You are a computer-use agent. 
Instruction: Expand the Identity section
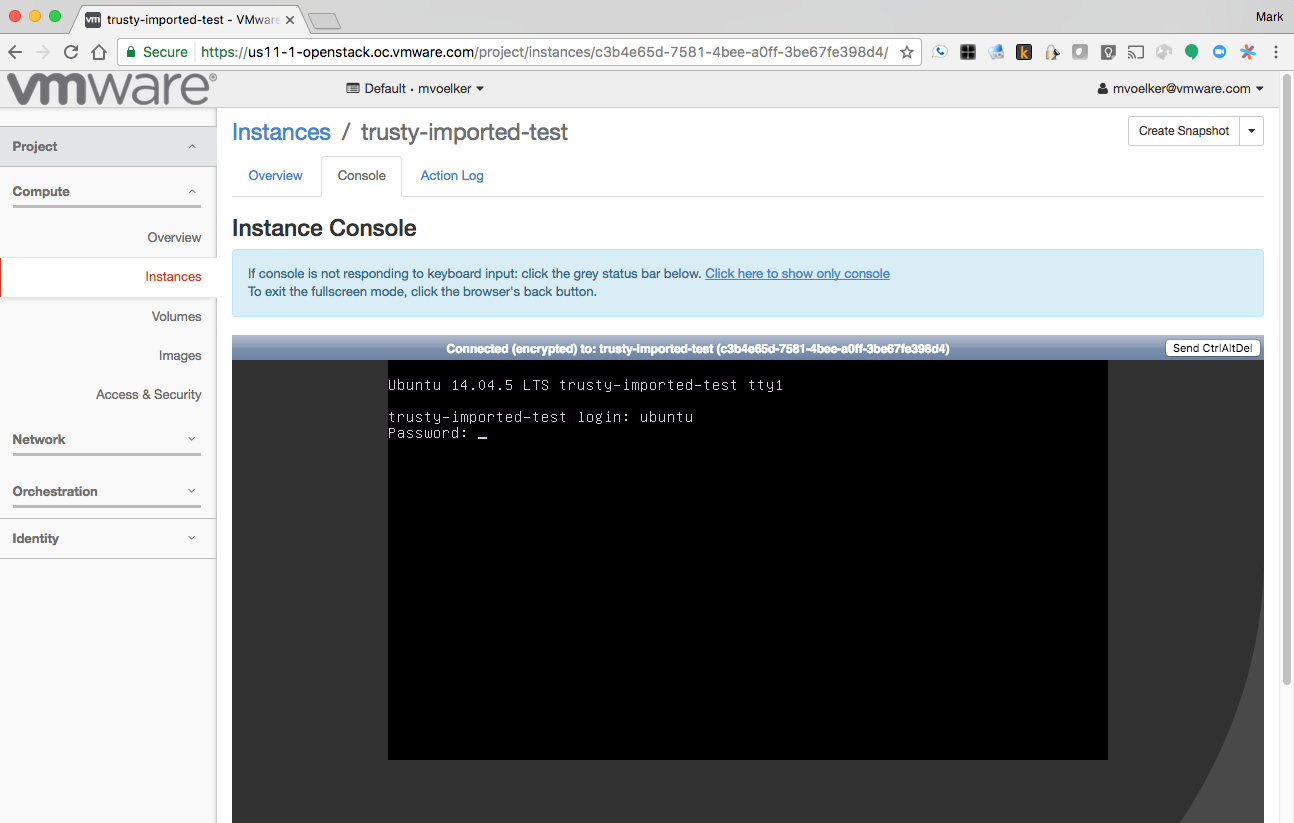(108, 538)
